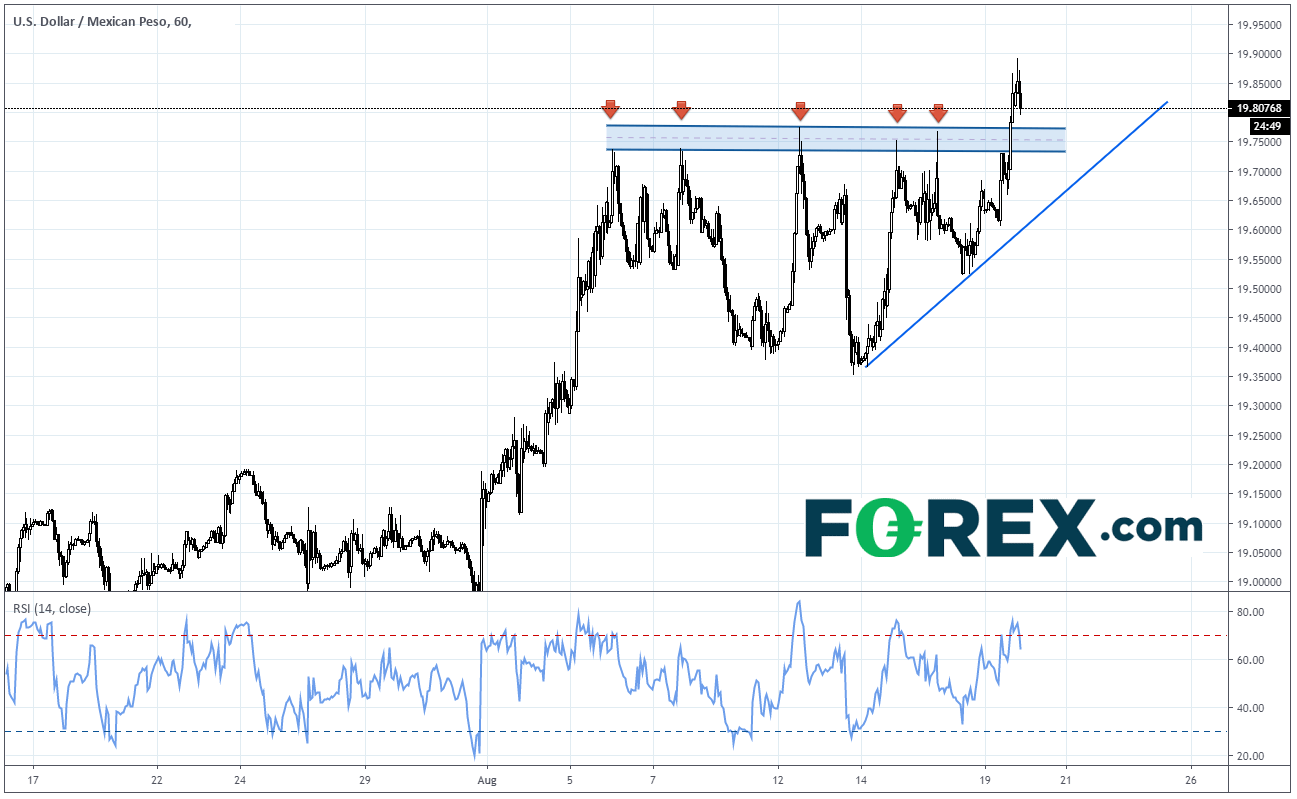Click the date label 5 on time axis
The width and height of the screenshot is (1297, 799).
[x=569, y=779]
